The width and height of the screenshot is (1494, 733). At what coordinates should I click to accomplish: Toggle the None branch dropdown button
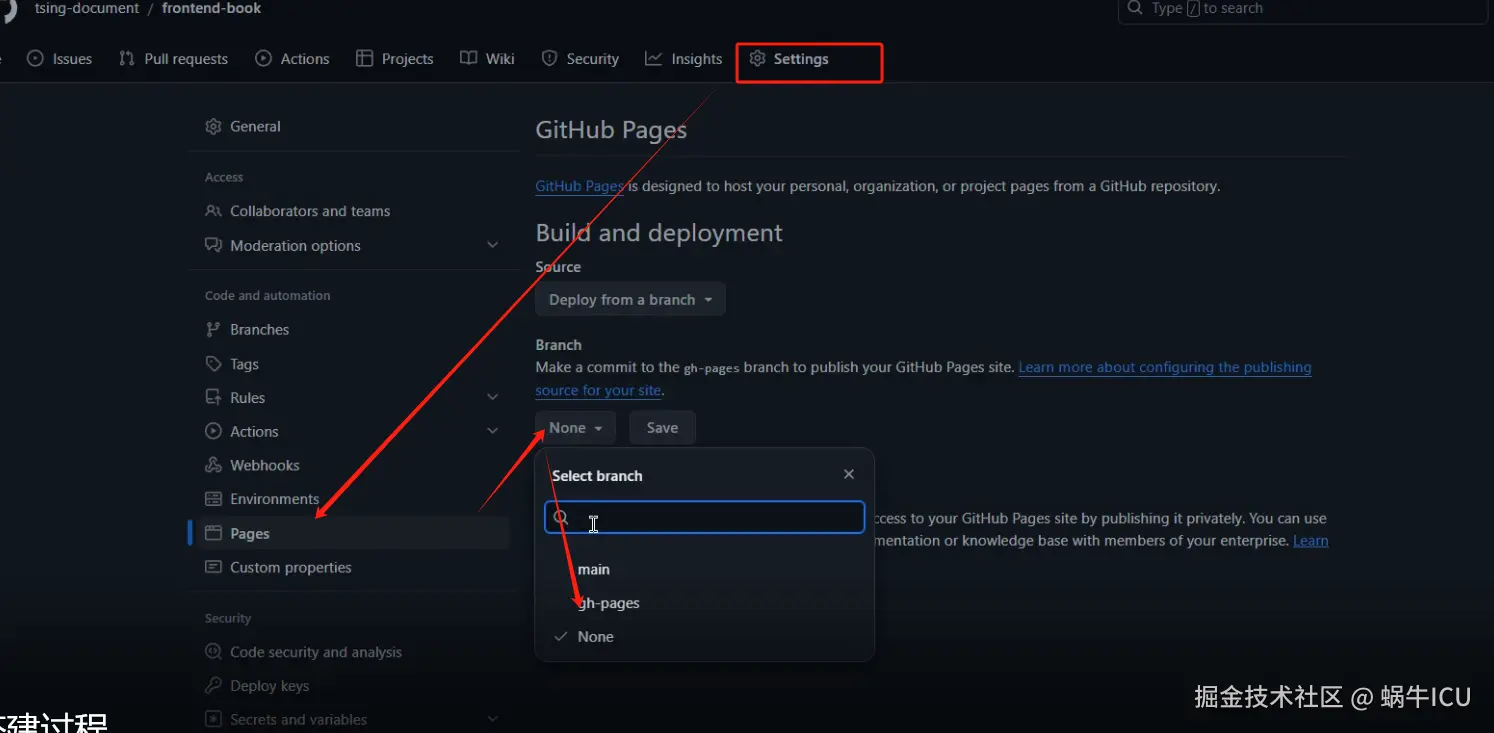575,428
